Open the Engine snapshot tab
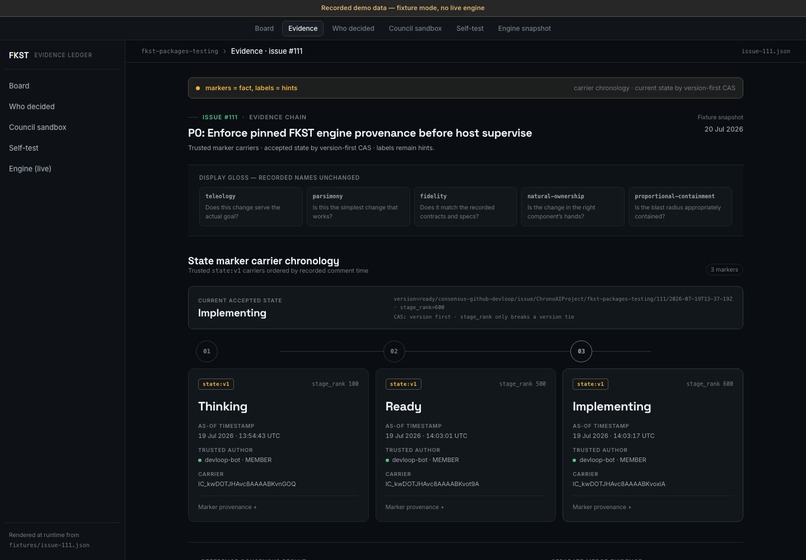 (x=524, y=29)
